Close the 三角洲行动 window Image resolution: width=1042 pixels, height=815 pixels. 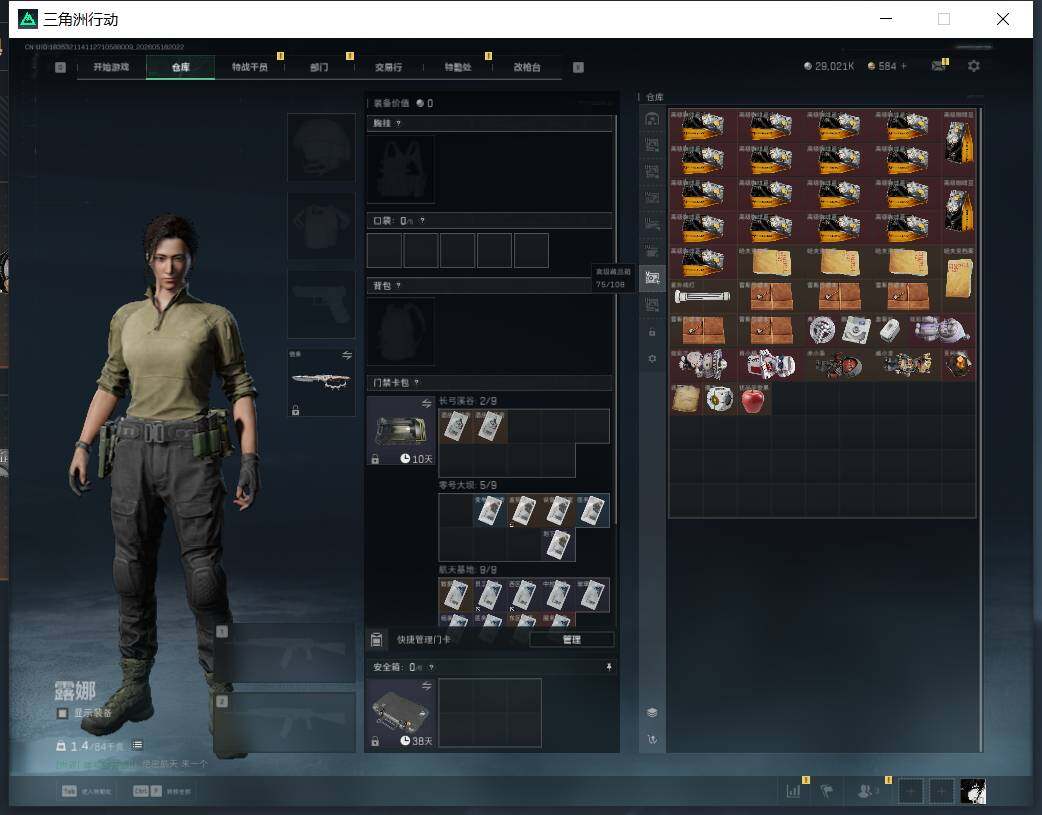1003,19
